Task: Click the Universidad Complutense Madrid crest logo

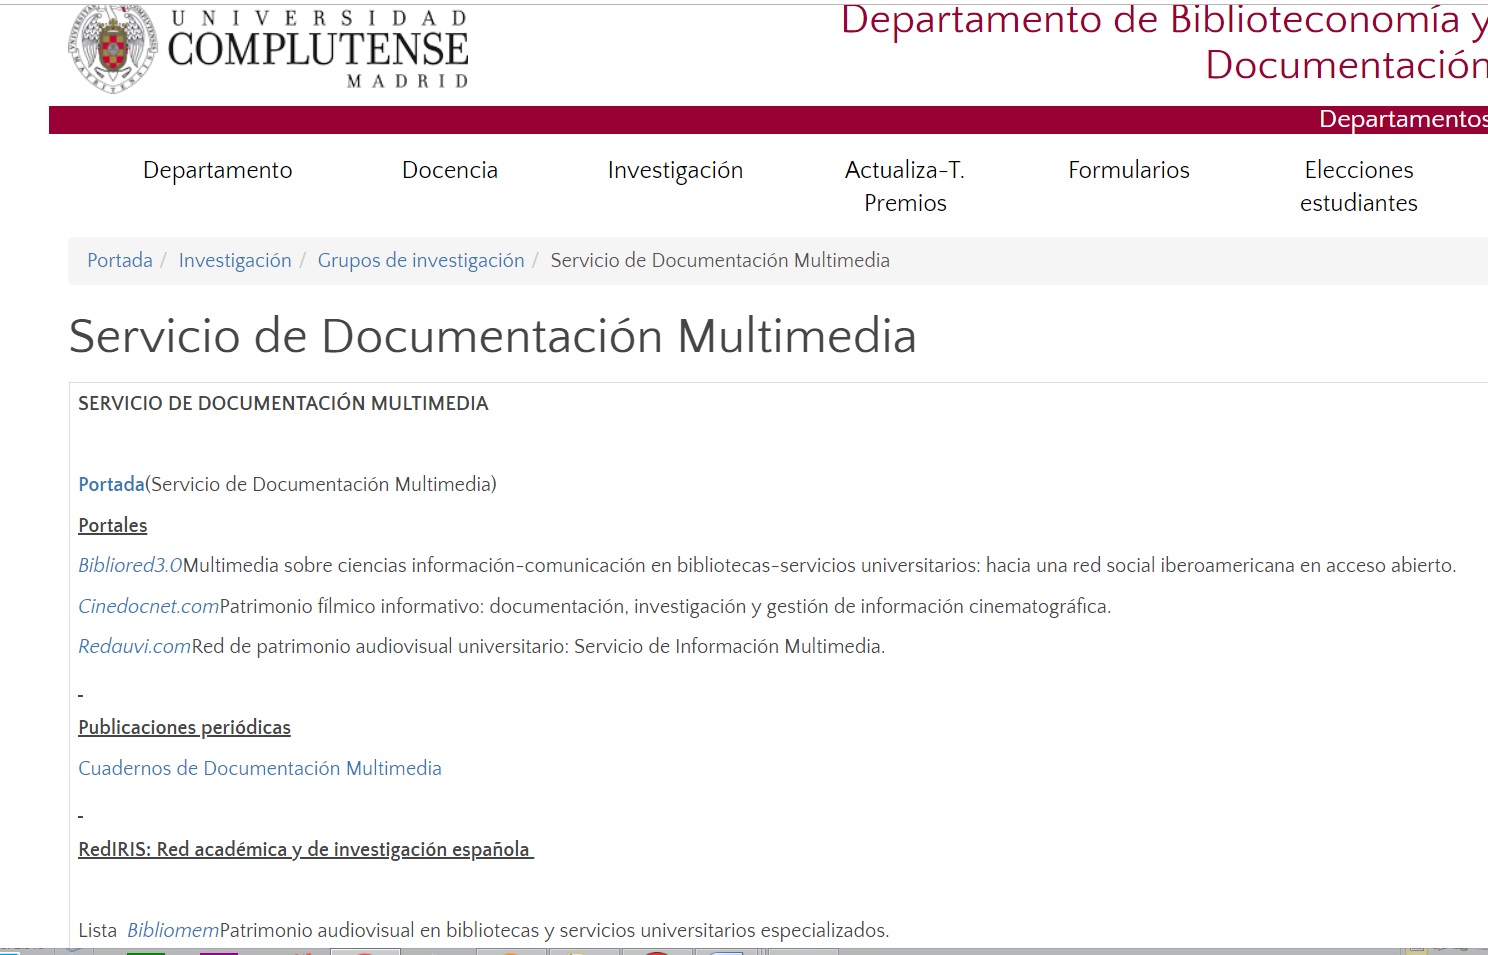Action: (112, 48)
